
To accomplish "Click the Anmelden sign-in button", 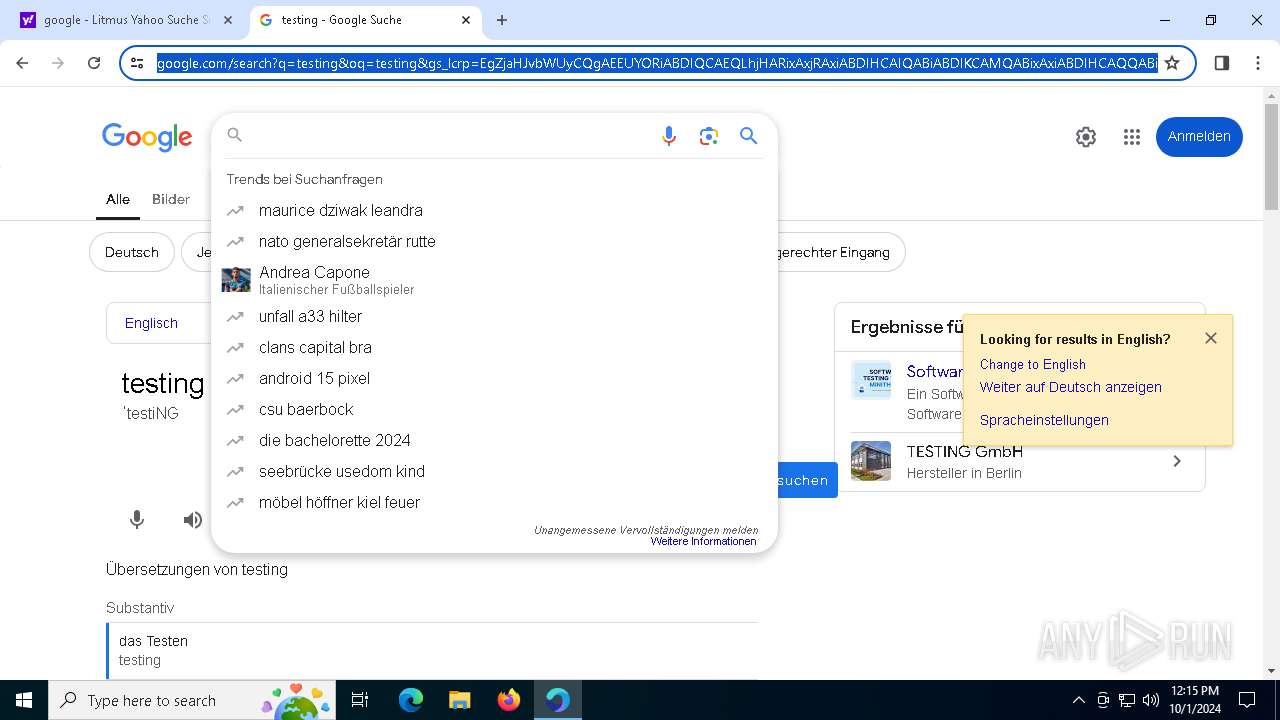I will pyautogui.click(x=1199, y=137).
